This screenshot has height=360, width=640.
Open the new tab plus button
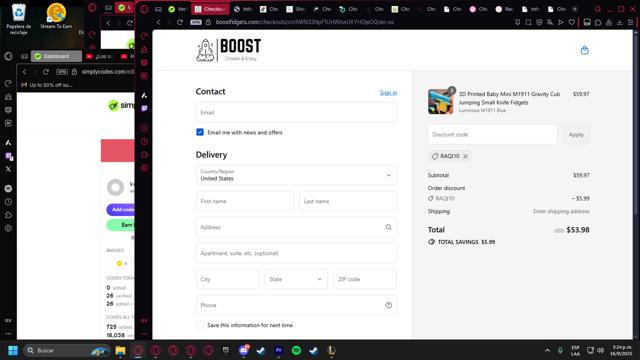575,9
